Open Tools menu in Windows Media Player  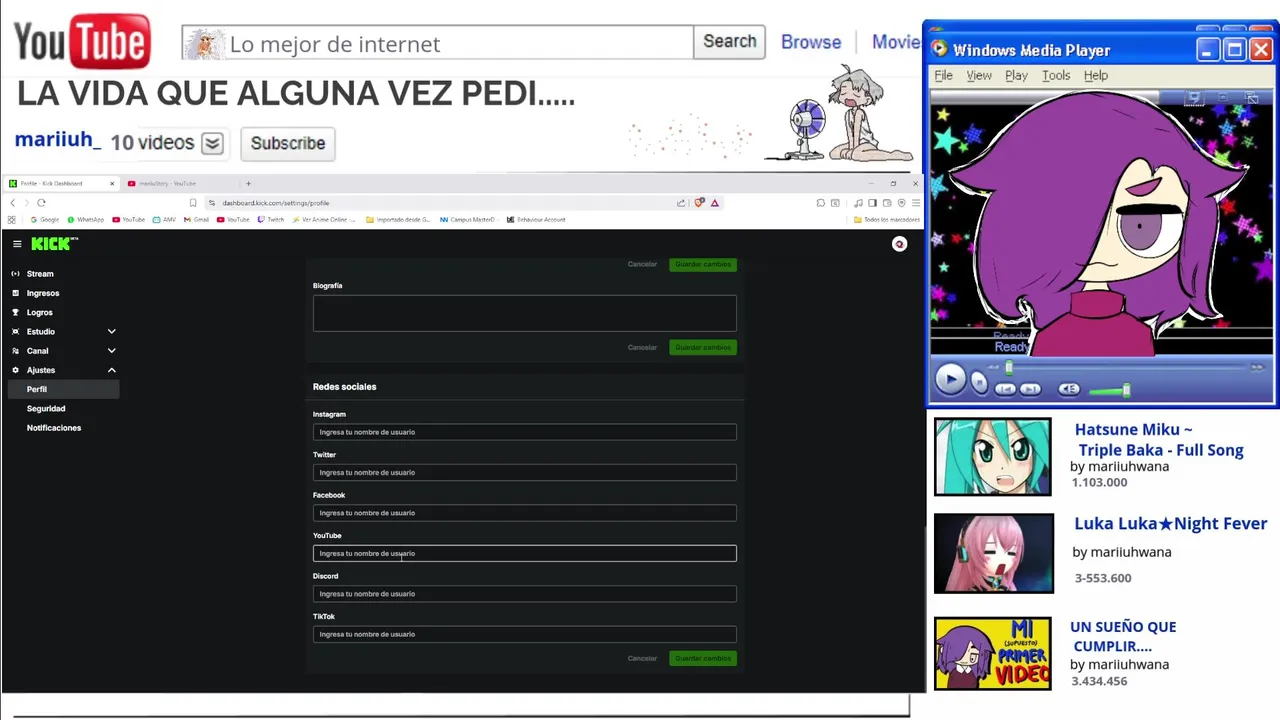pos(1056,76)
